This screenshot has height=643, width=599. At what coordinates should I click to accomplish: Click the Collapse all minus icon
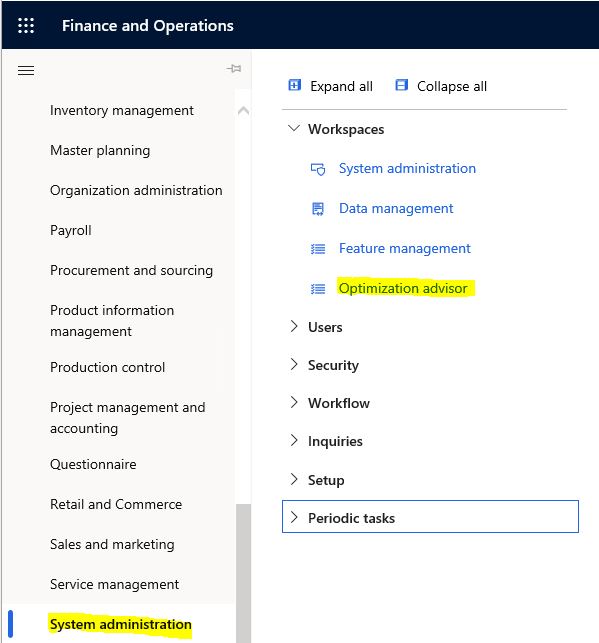pos(401,85)
